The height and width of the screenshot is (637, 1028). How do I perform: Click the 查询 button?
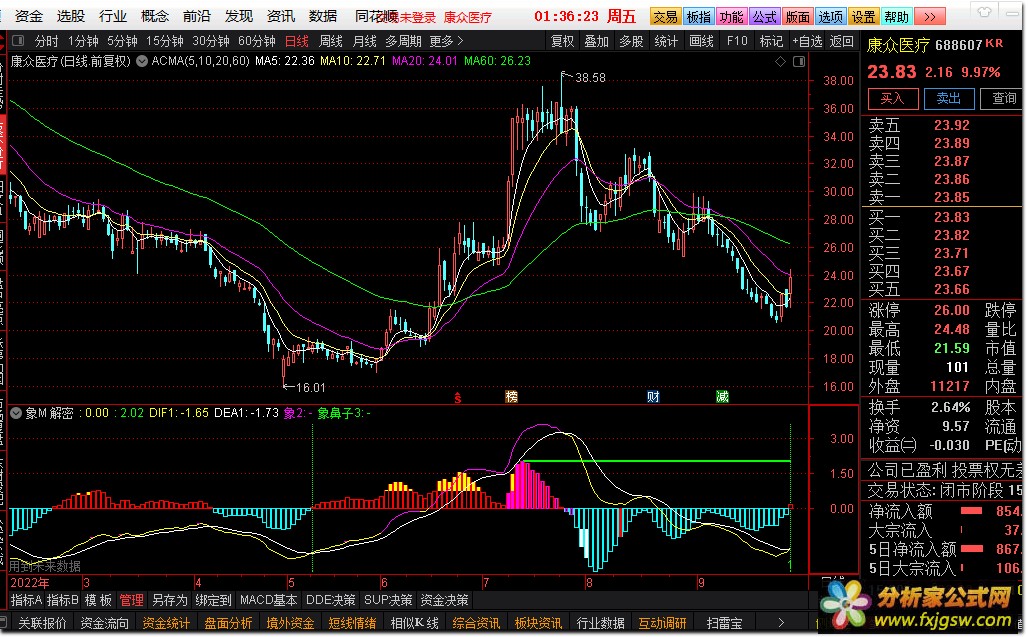pyautogui.click(x=1003, y=99)
